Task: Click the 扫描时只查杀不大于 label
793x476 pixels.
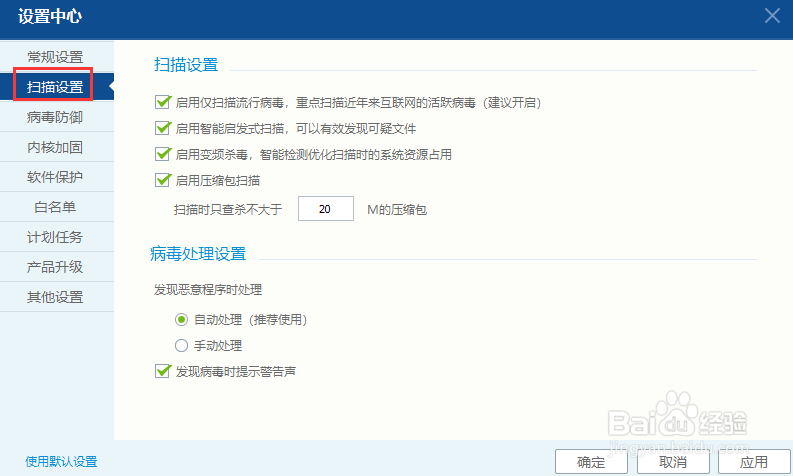Action: point(228,209)
